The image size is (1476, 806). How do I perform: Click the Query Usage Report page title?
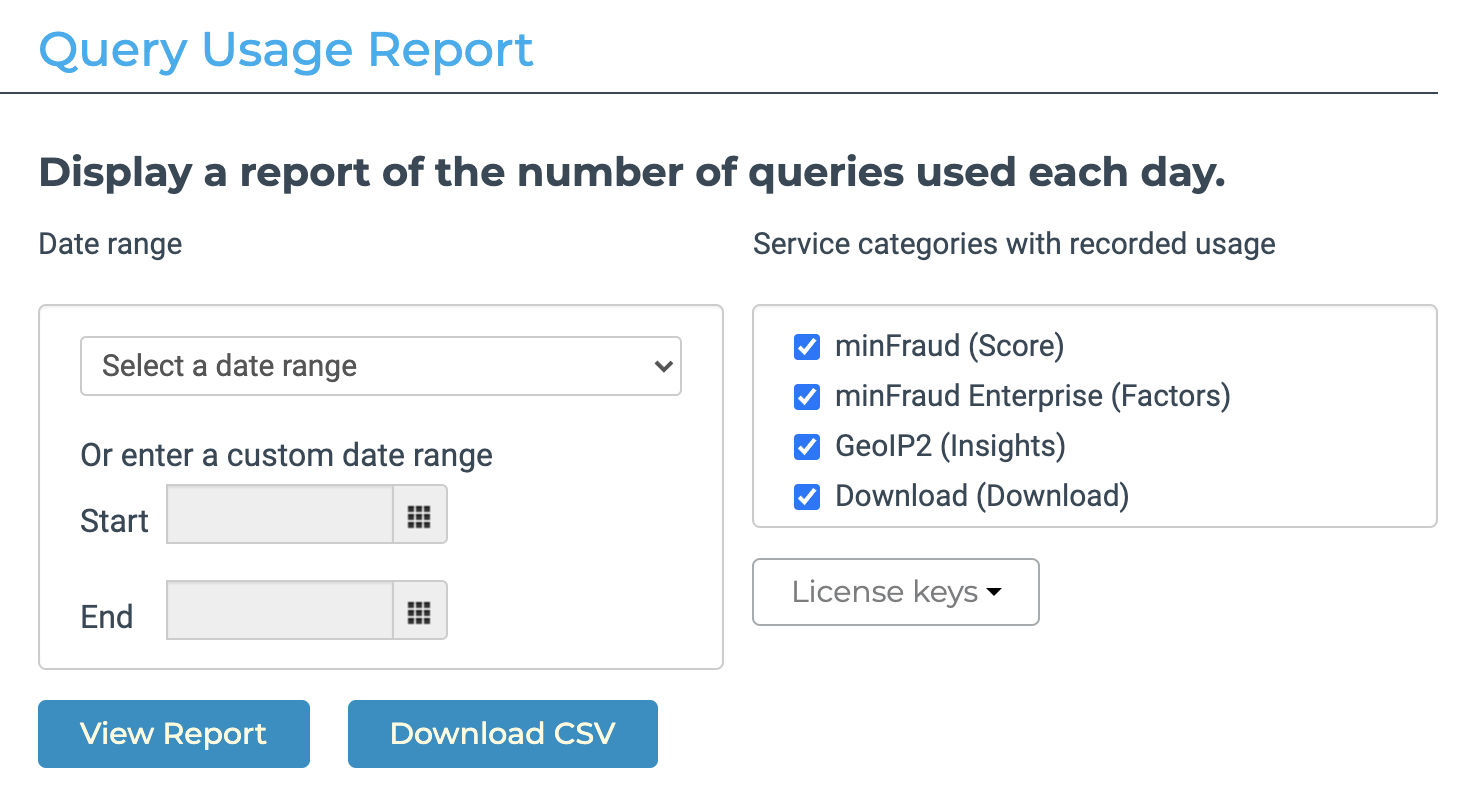(286, 50)
